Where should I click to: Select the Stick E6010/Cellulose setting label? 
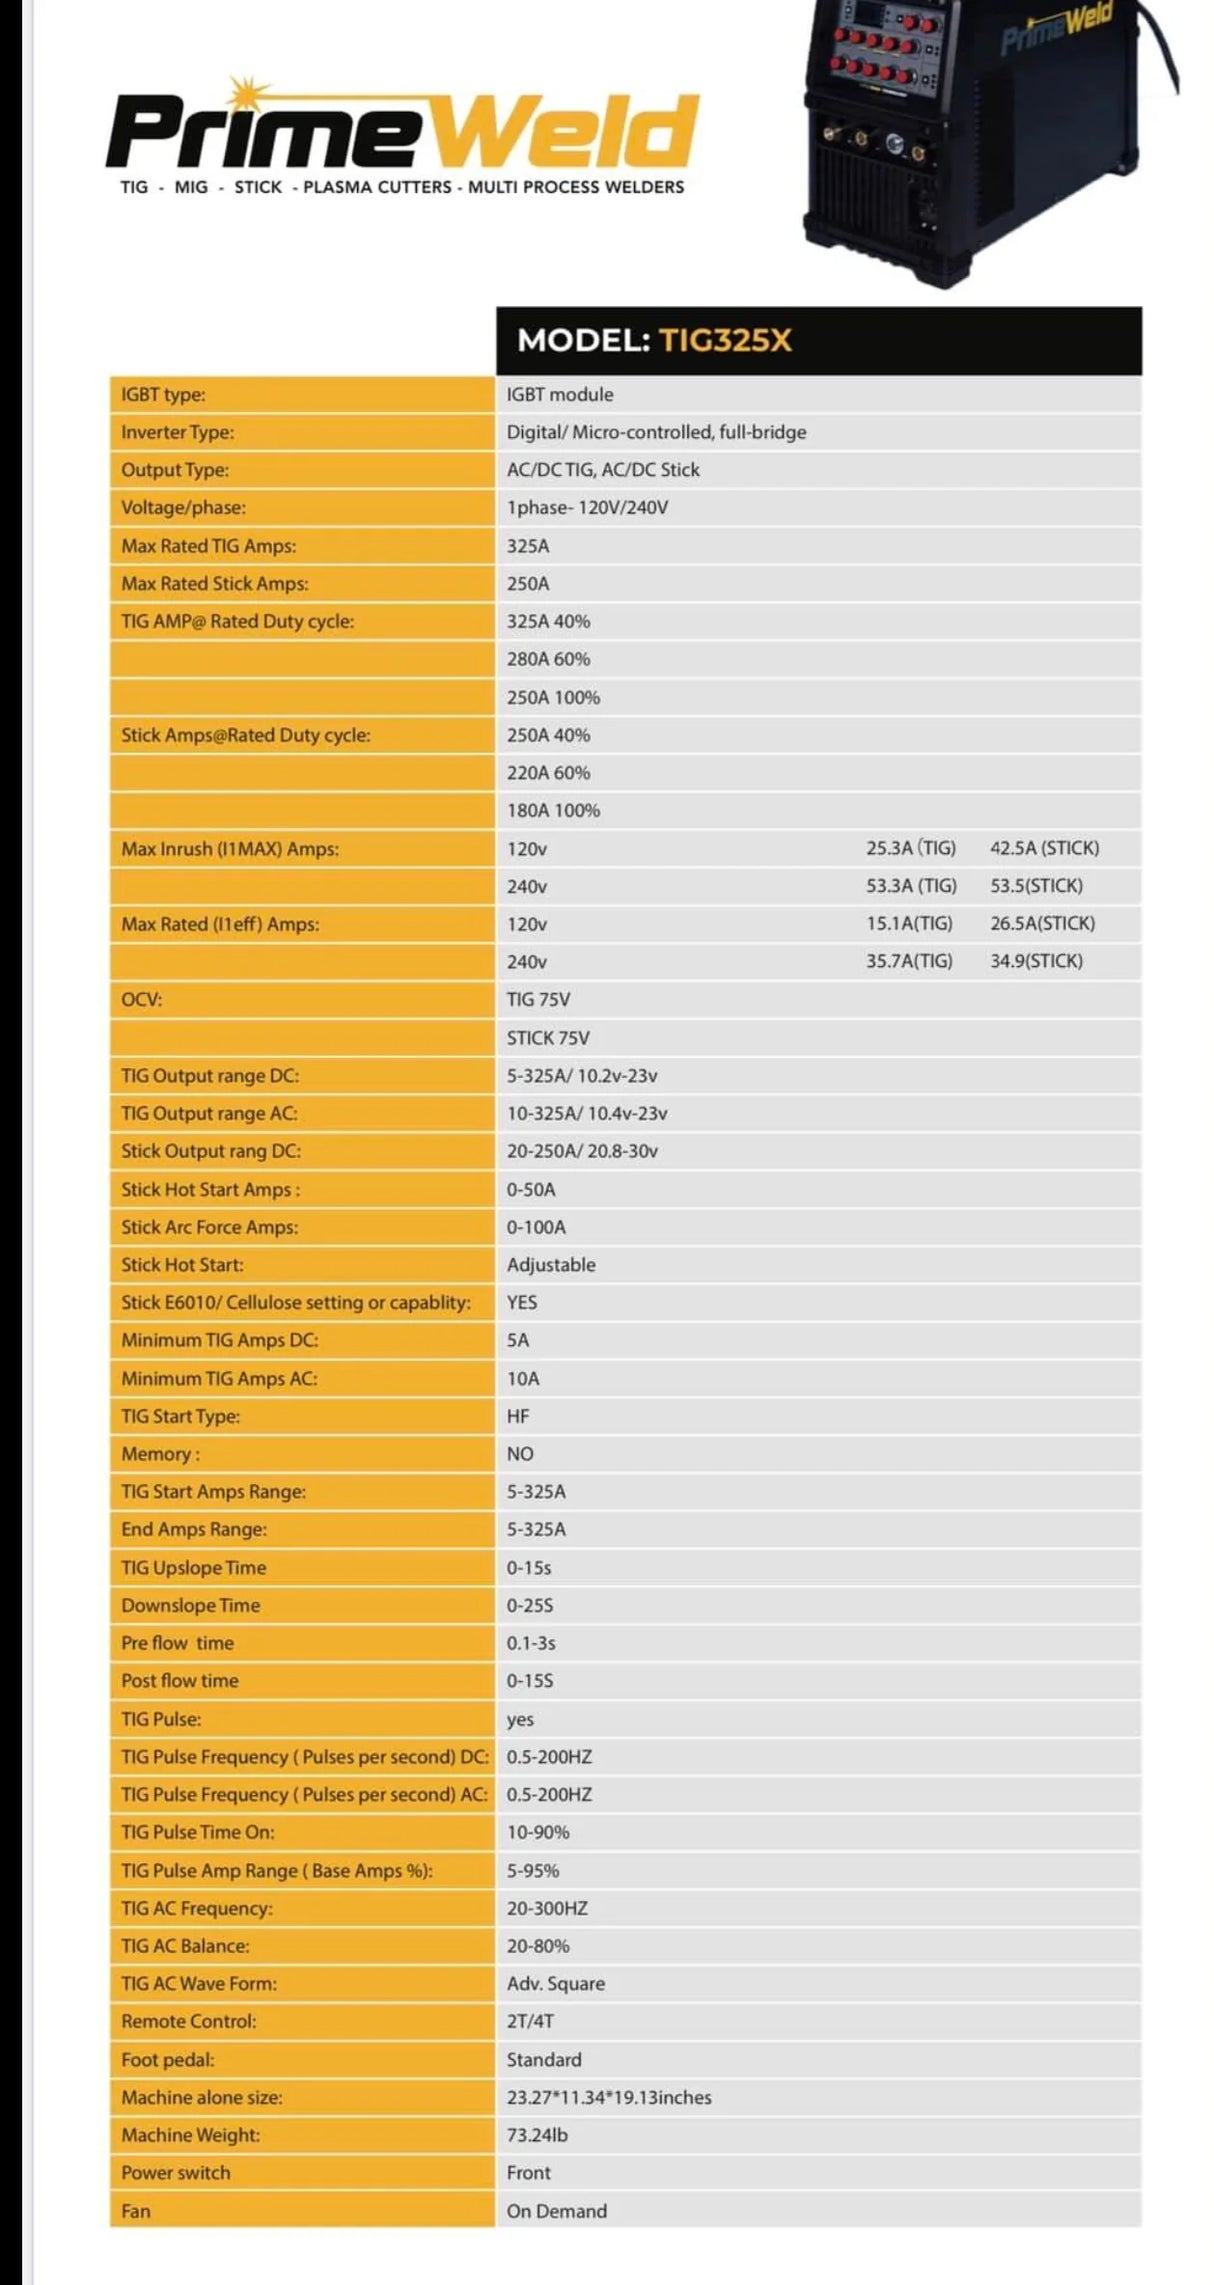(x=295, y=1302)
